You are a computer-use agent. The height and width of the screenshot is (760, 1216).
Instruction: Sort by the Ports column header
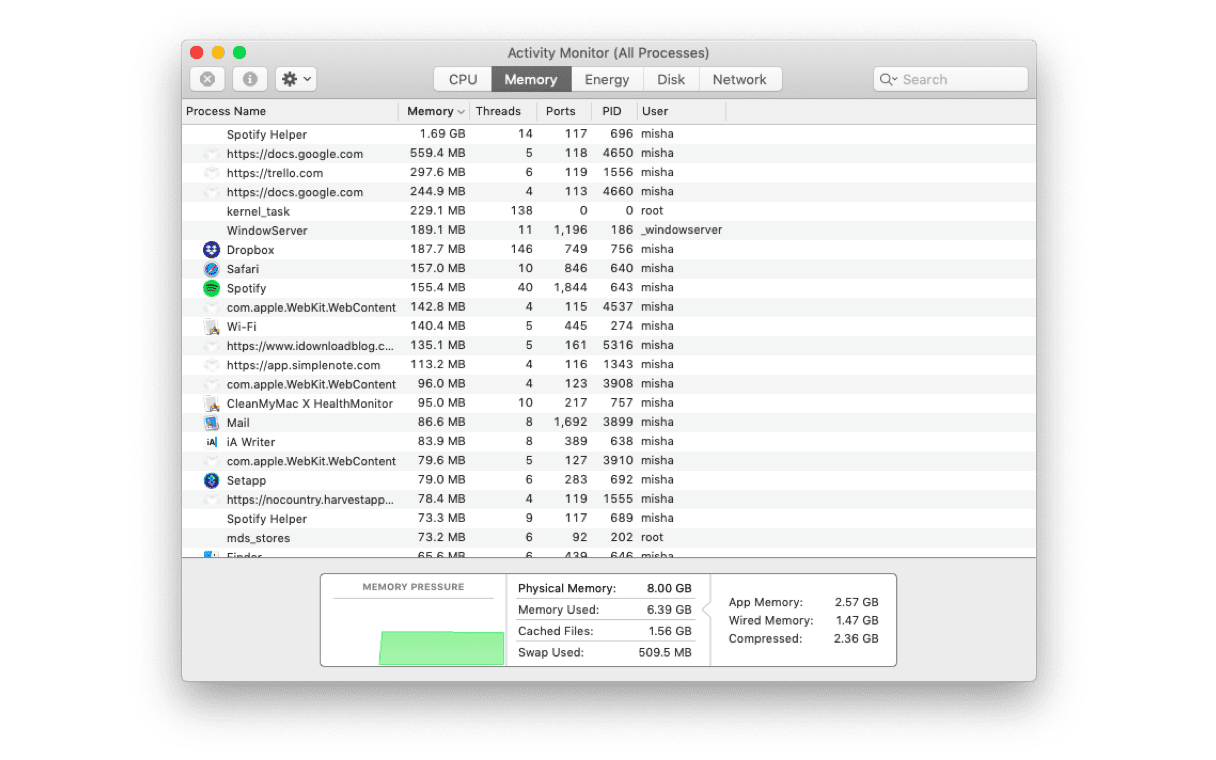coord(564,111)
